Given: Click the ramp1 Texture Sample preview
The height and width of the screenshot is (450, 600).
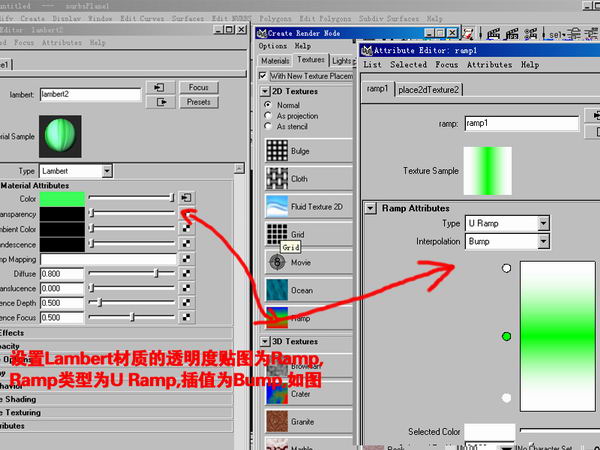Looking at the screenshot, I should (488, 171).
